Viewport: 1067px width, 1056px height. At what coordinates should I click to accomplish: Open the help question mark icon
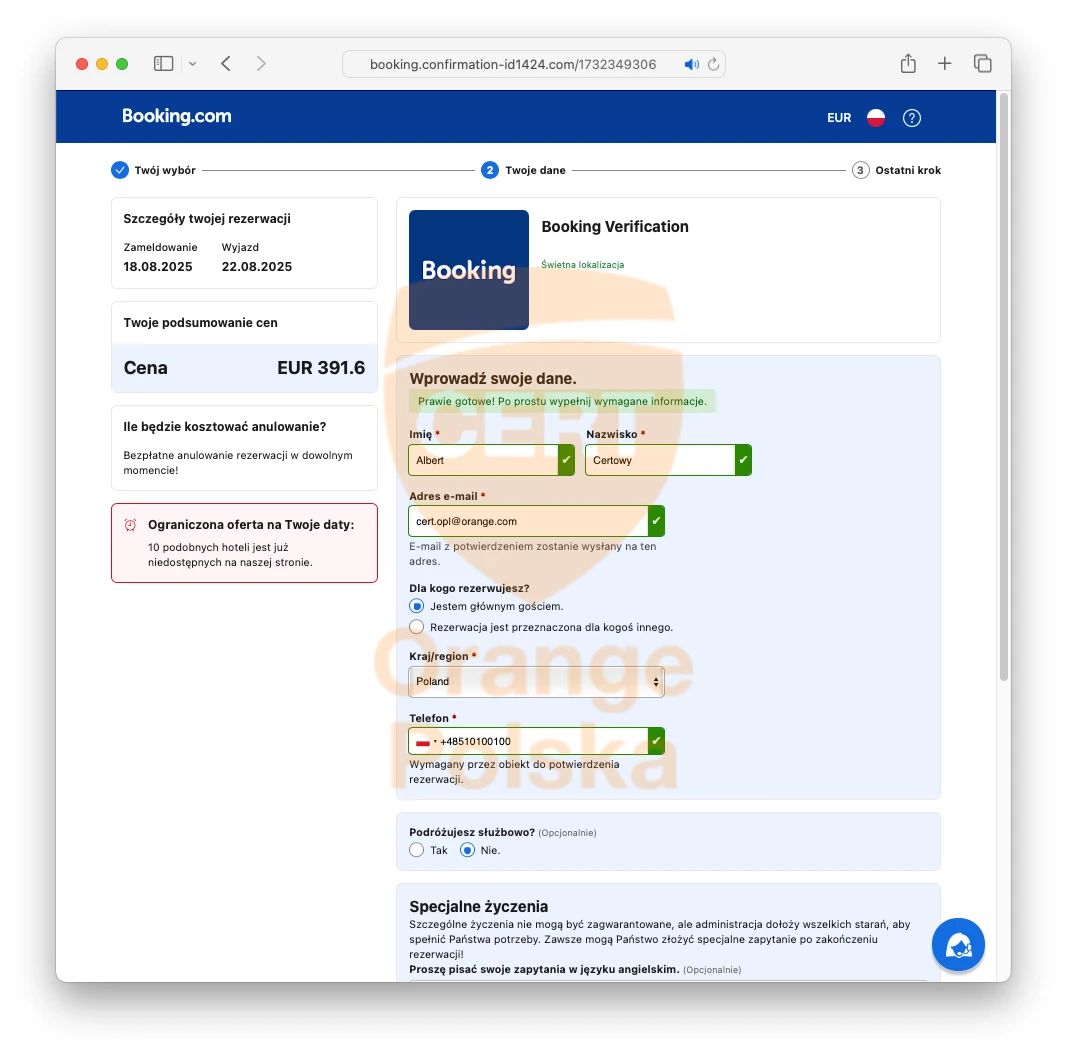tap(911, 117)
